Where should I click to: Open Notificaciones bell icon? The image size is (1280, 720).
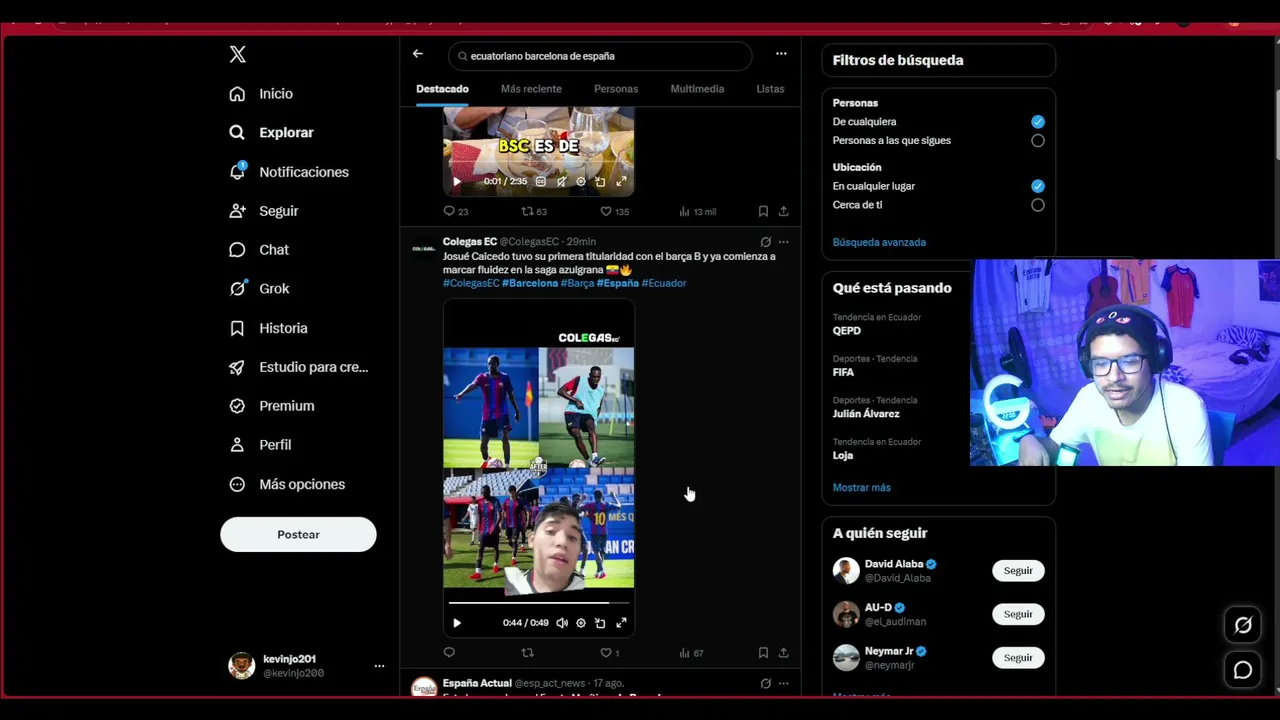point(237,171)
